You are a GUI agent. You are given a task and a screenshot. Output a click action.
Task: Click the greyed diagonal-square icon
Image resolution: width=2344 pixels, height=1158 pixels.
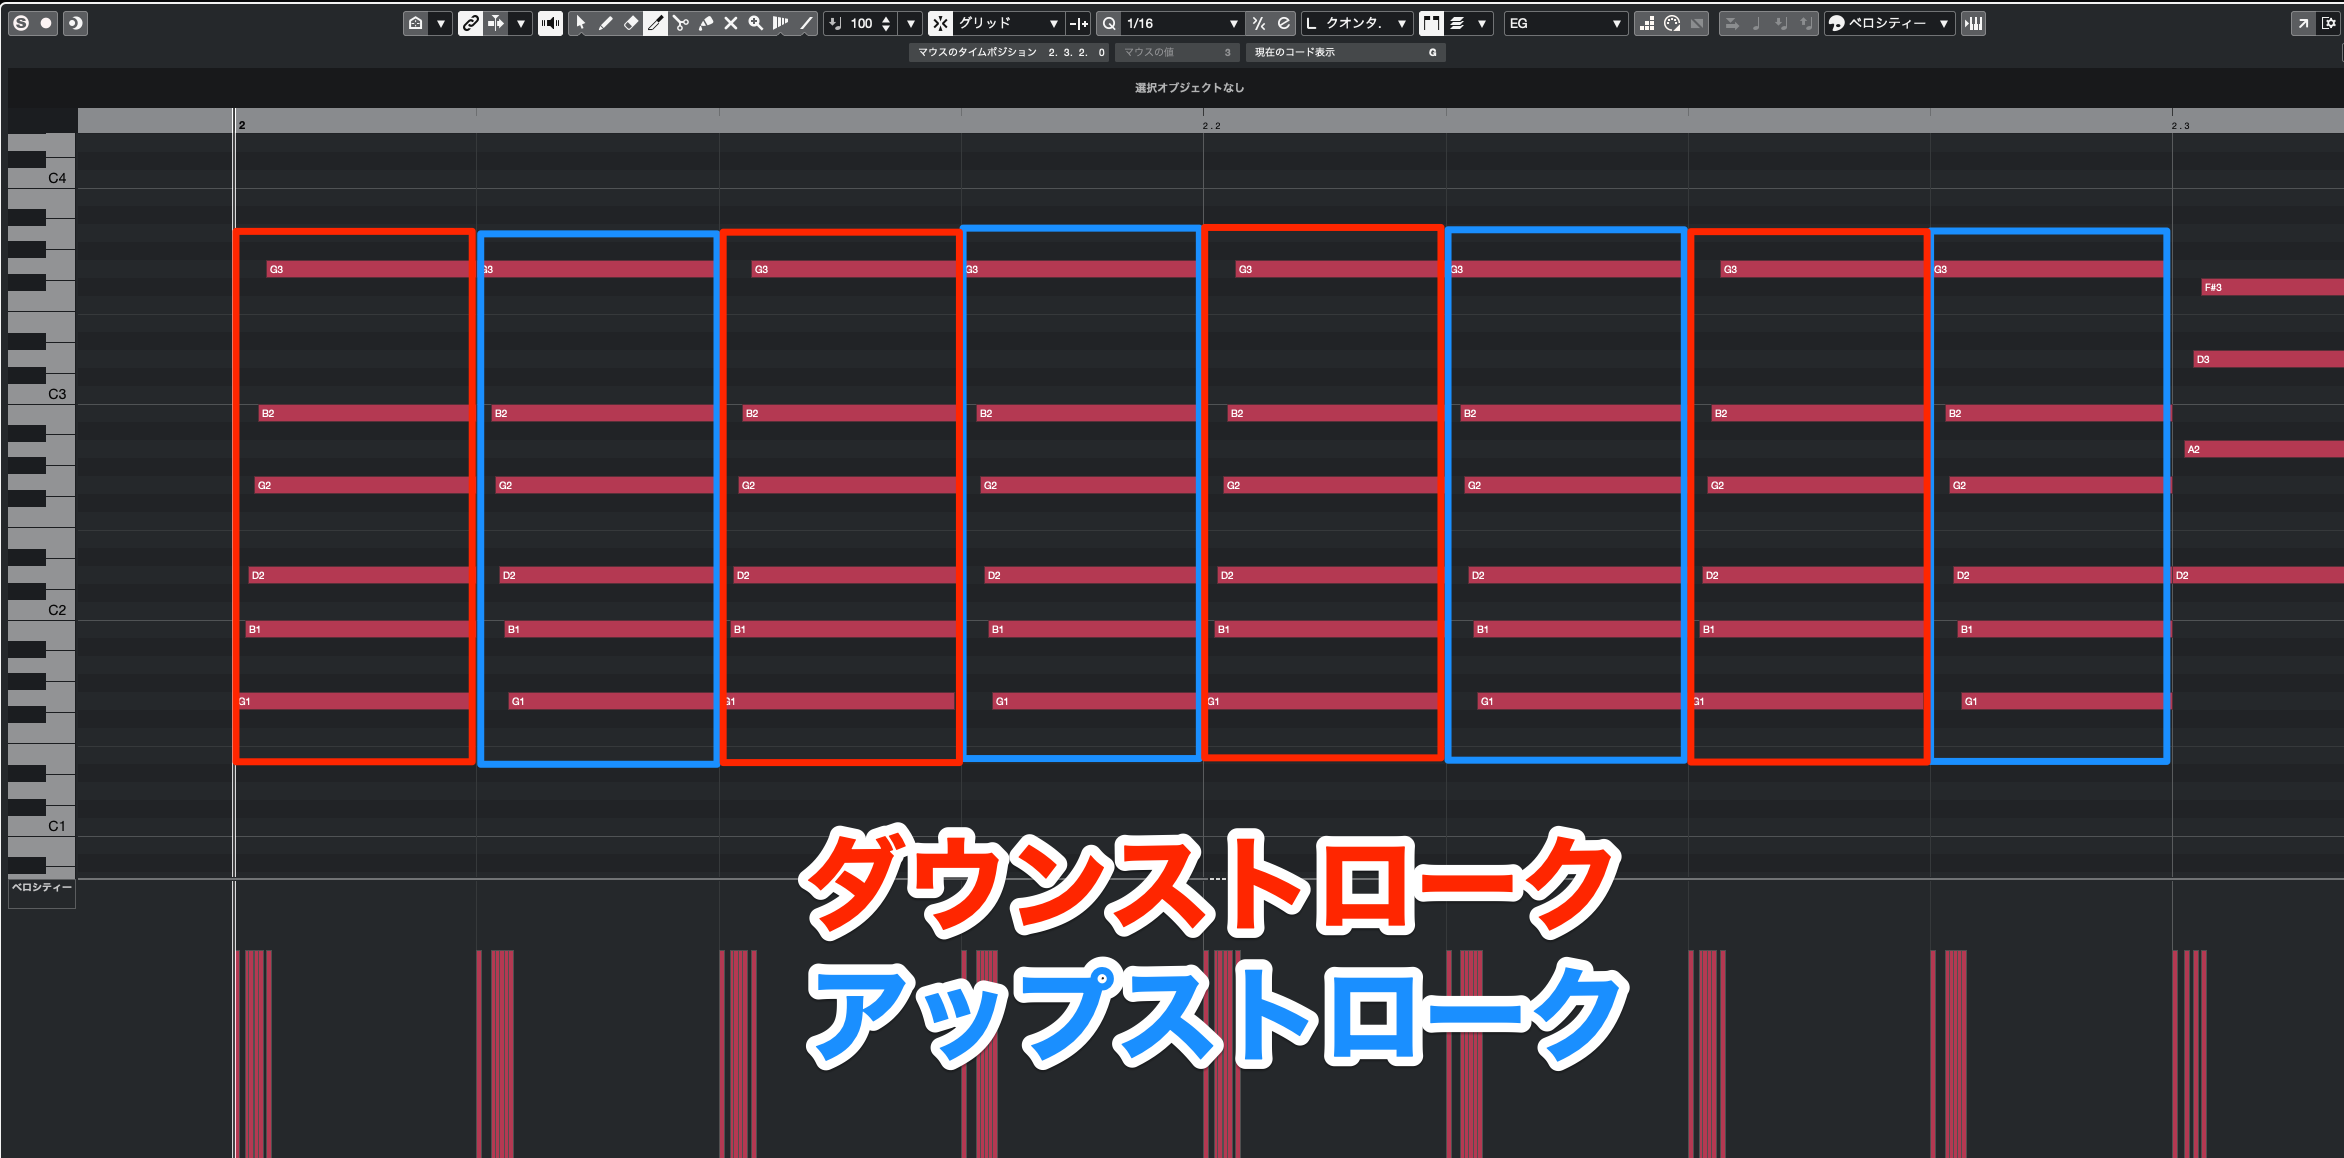1697,23
